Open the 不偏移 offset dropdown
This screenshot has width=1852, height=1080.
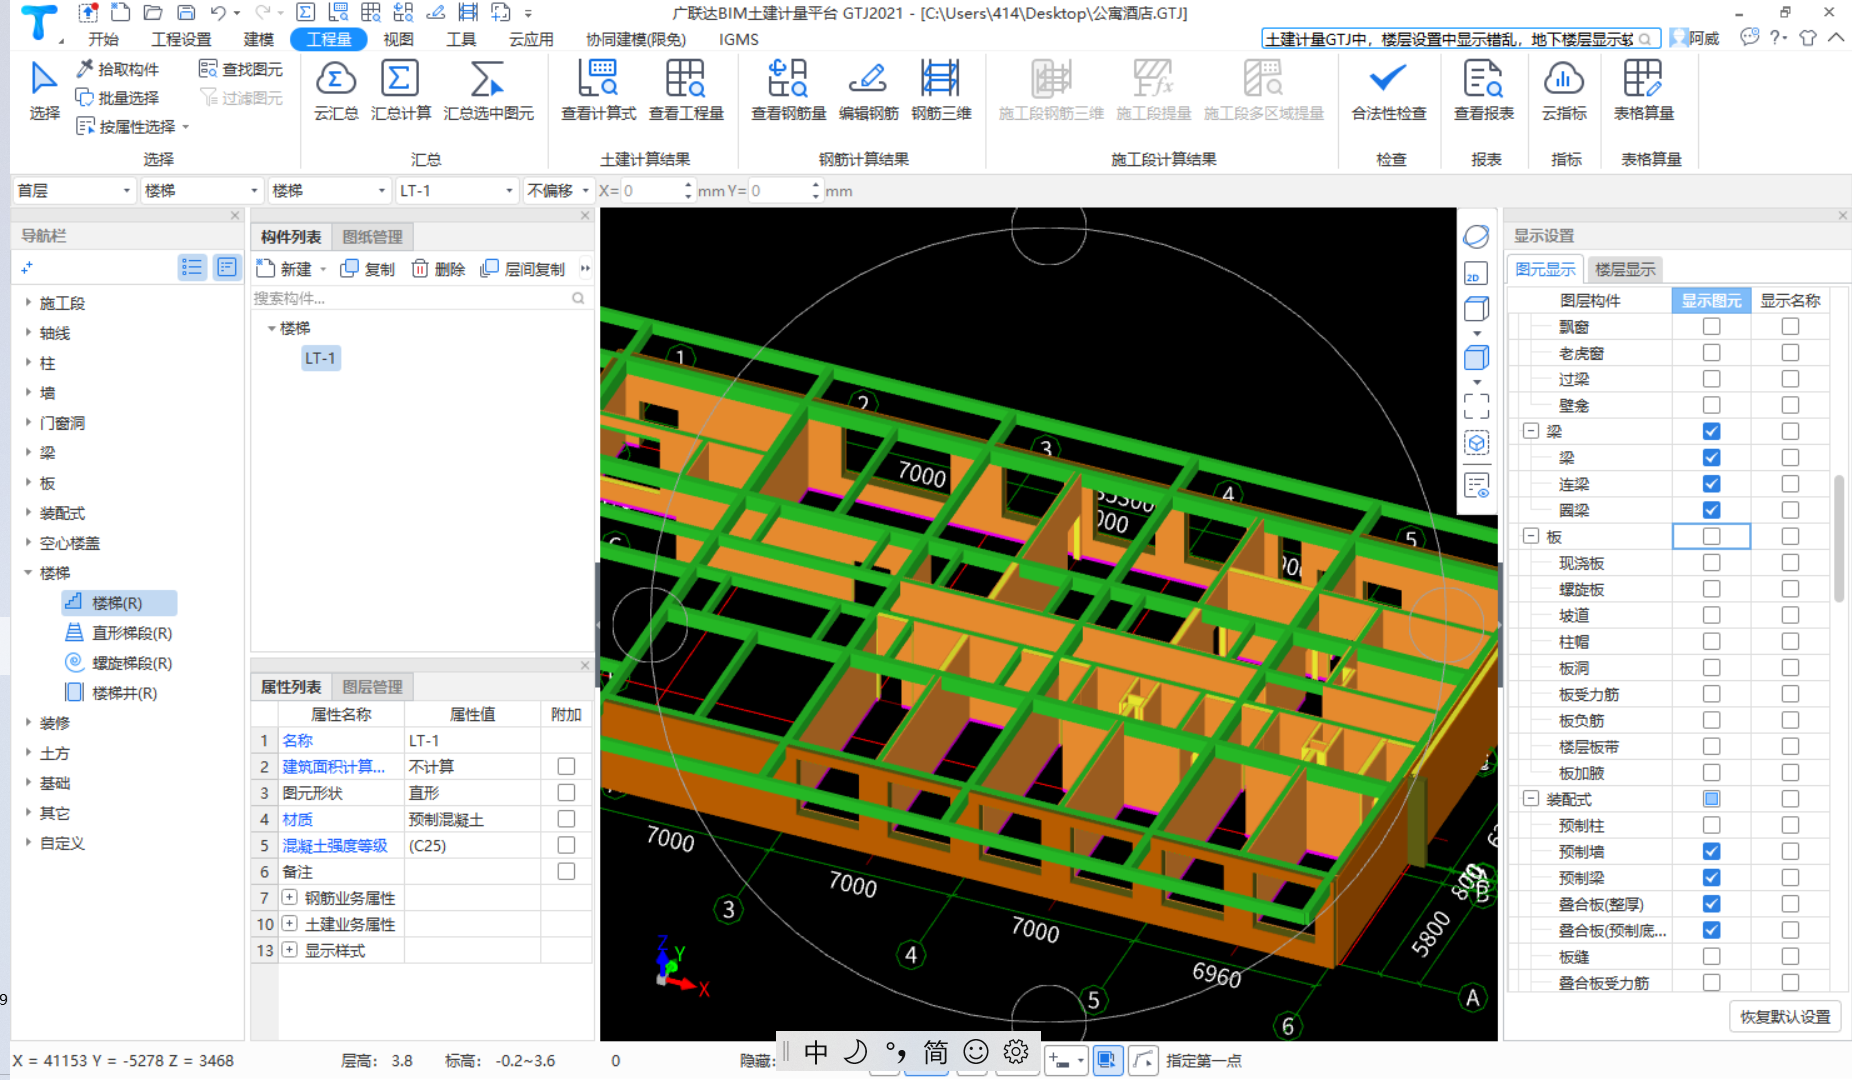[x=558, y=190]
